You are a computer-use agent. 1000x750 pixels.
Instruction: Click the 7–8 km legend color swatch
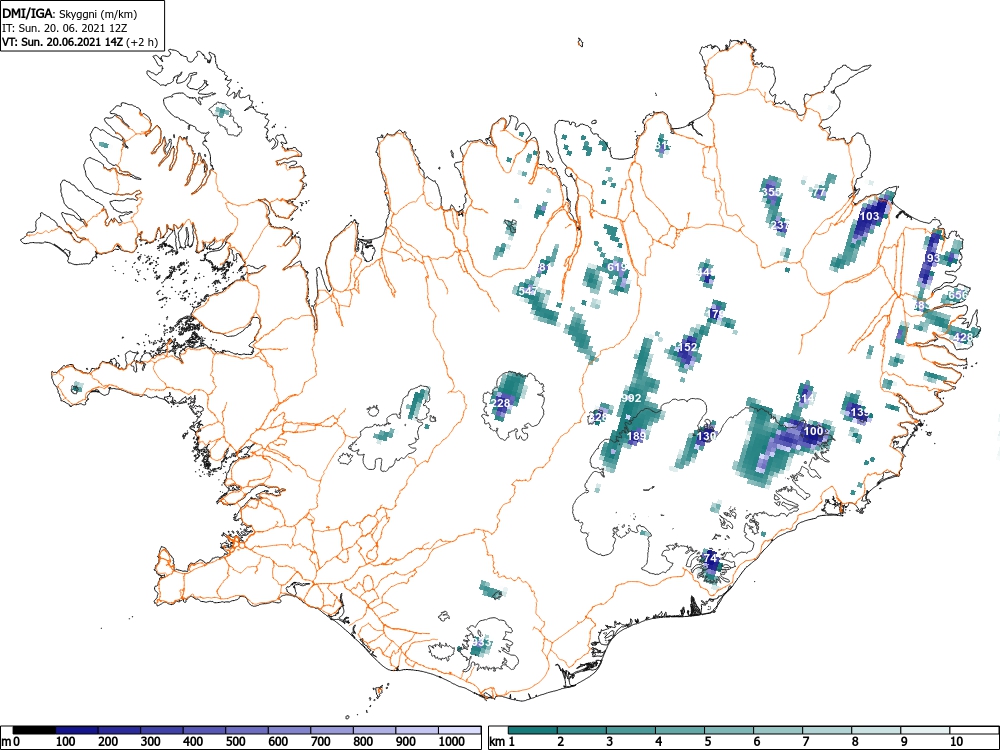pos(827,730)
